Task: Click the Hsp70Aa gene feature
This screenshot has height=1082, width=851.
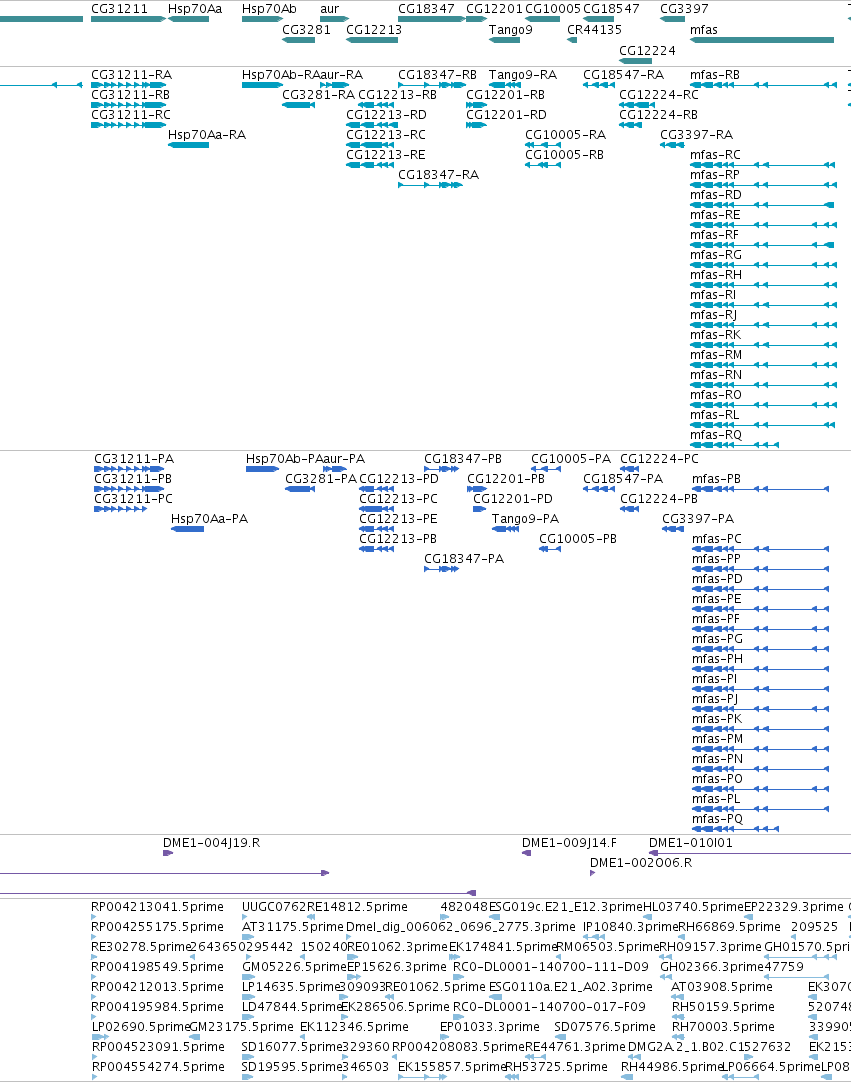Action: click(x=188, y=19)
